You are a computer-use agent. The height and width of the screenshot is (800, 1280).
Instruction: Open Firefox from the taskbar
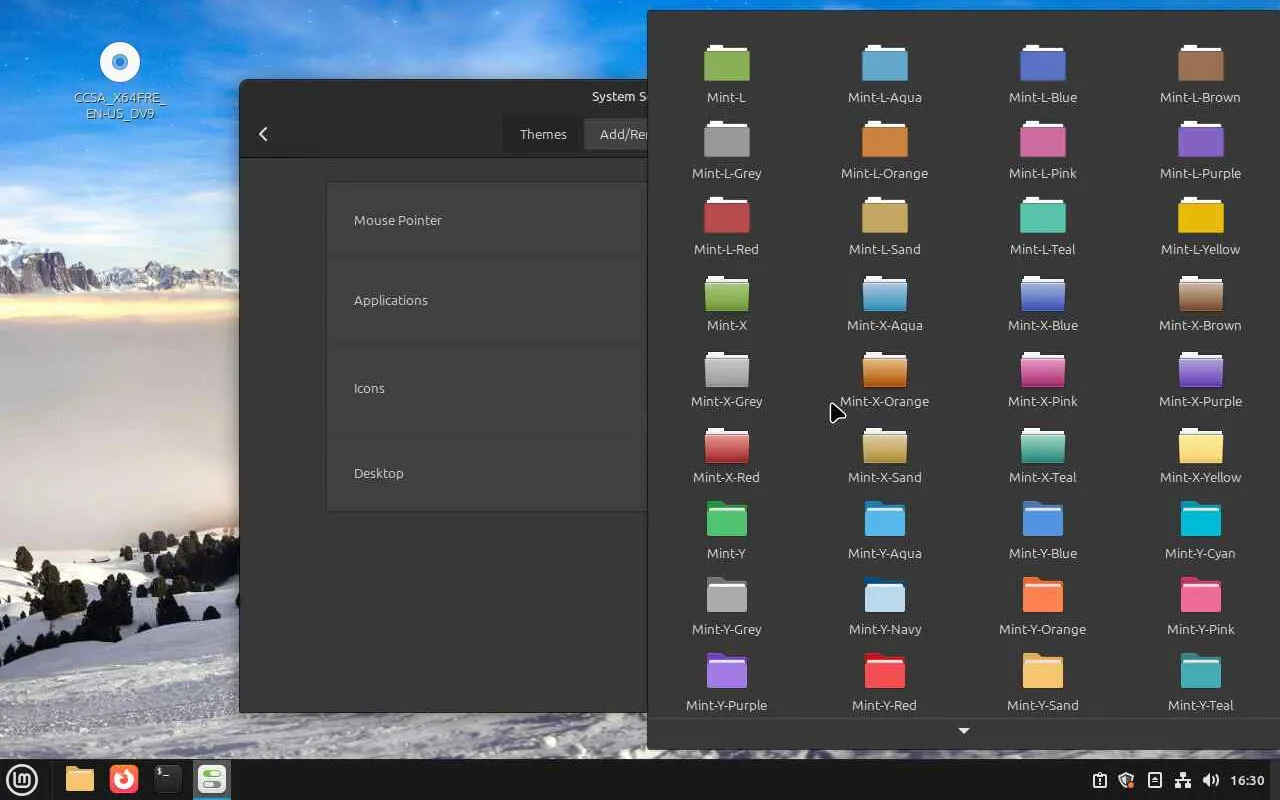(x=124, y=780)
